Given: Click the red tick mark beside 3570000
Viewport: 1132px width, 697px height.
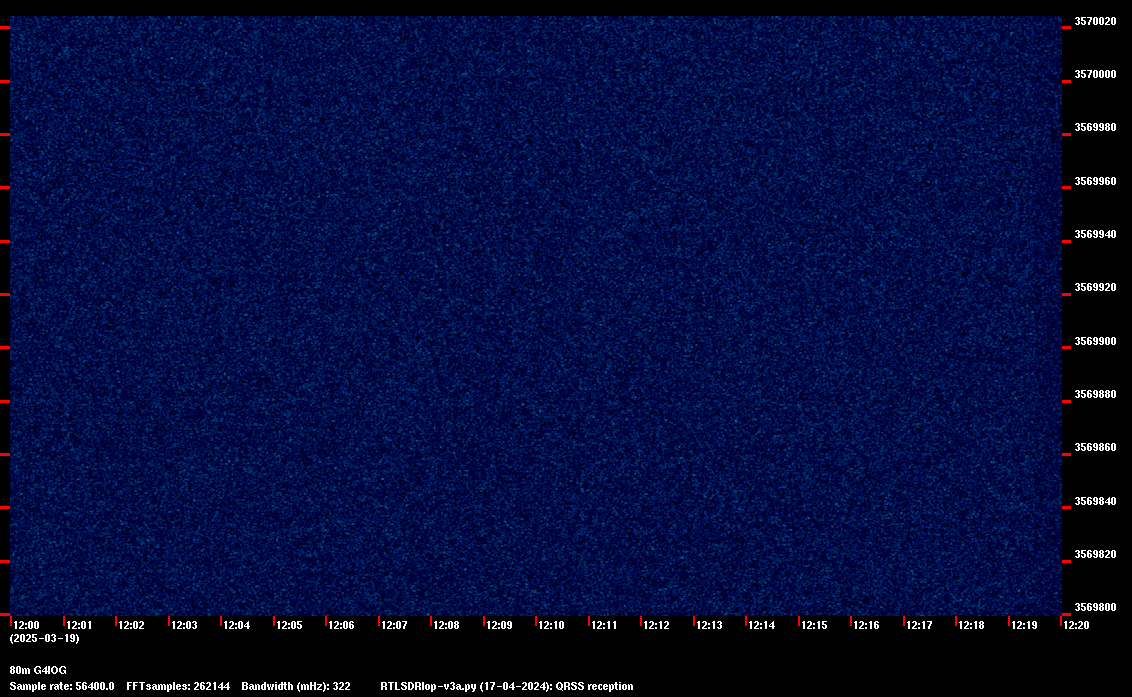Looking at the screenshot, I should pos(1066,82).
